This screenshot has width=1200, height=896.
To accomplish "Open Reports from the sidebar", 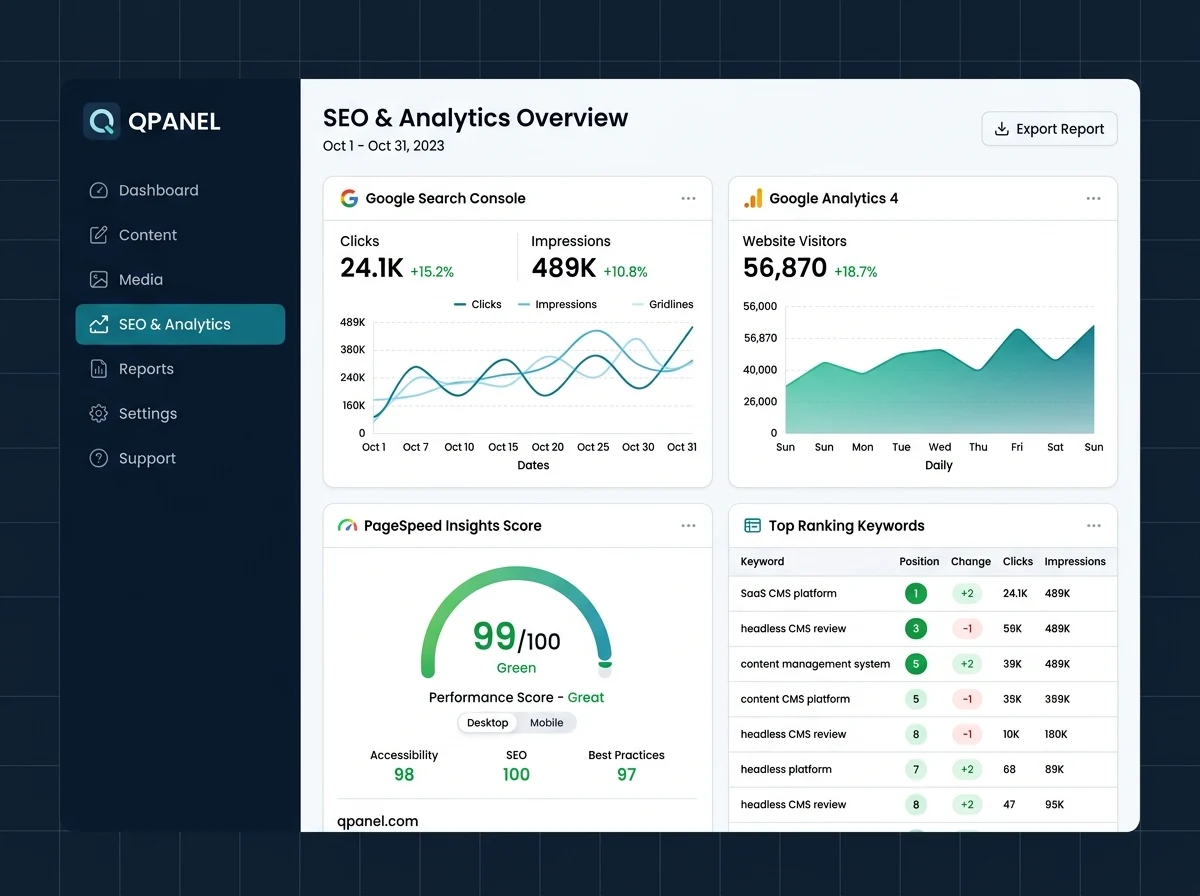I will (180, 369).
